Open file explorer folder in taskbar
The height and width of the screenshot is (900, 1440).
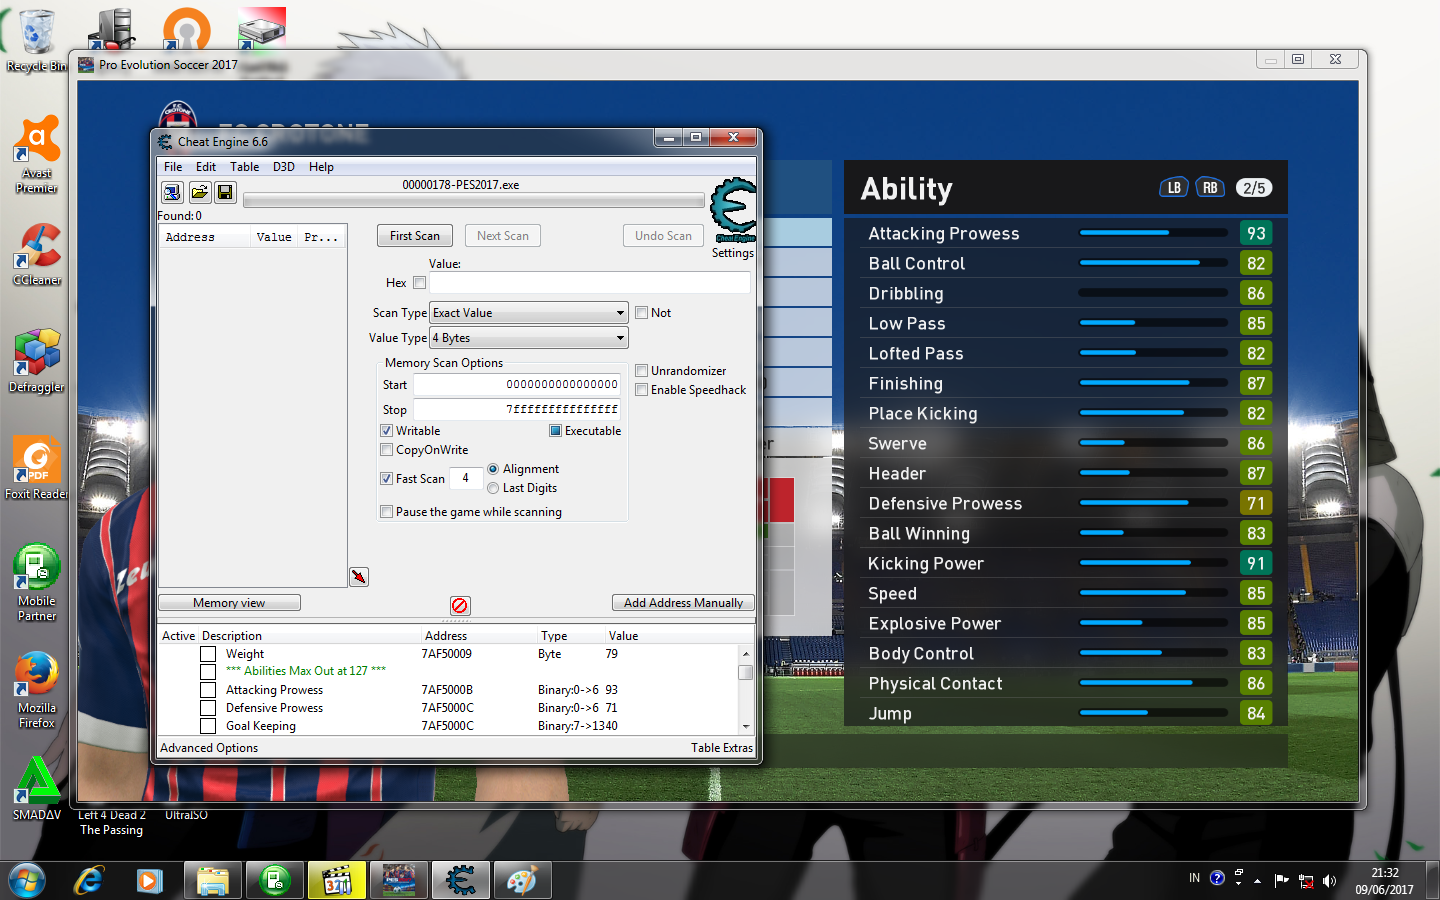(213, 881)
